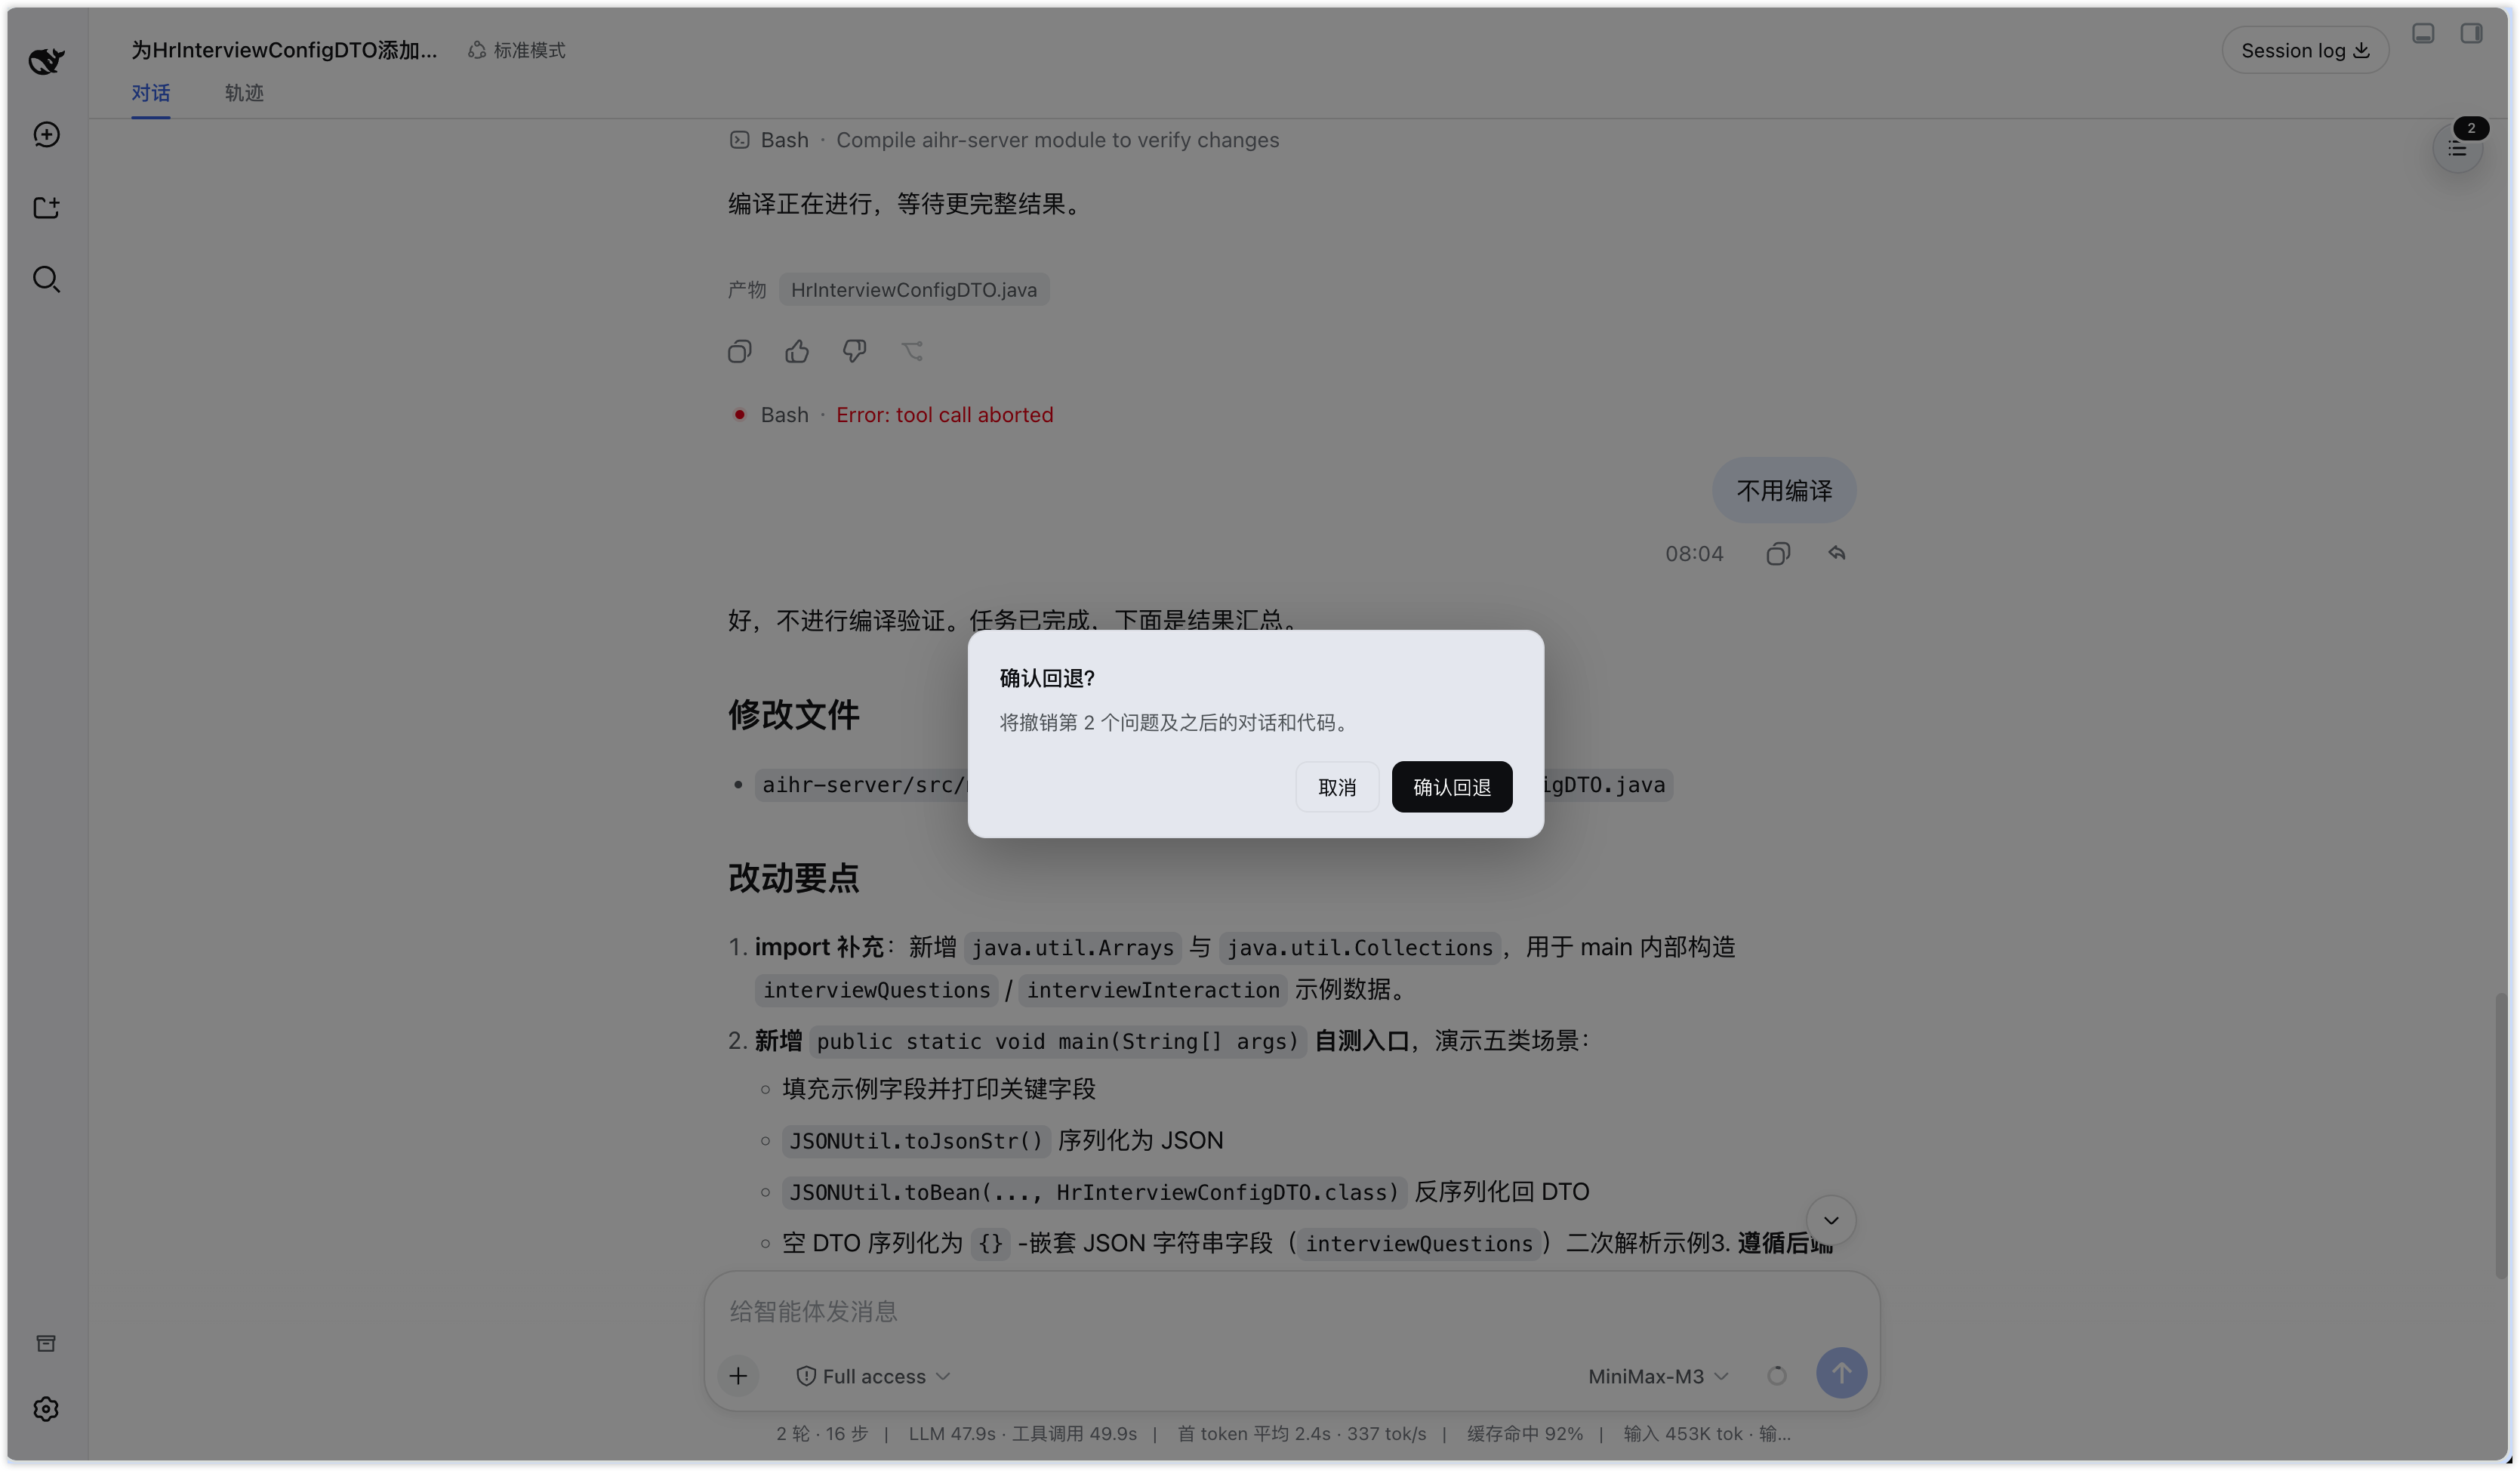Click the 标准模式 mode indicator
The width and height of the screenshot is (2520, 1471).
[516, 50]
